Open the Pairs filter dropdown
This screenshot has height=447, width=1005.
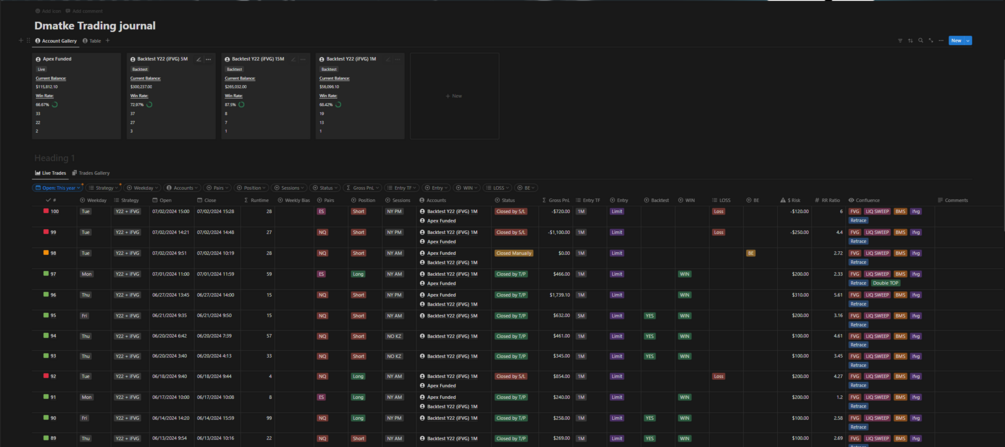click(217, 188)
